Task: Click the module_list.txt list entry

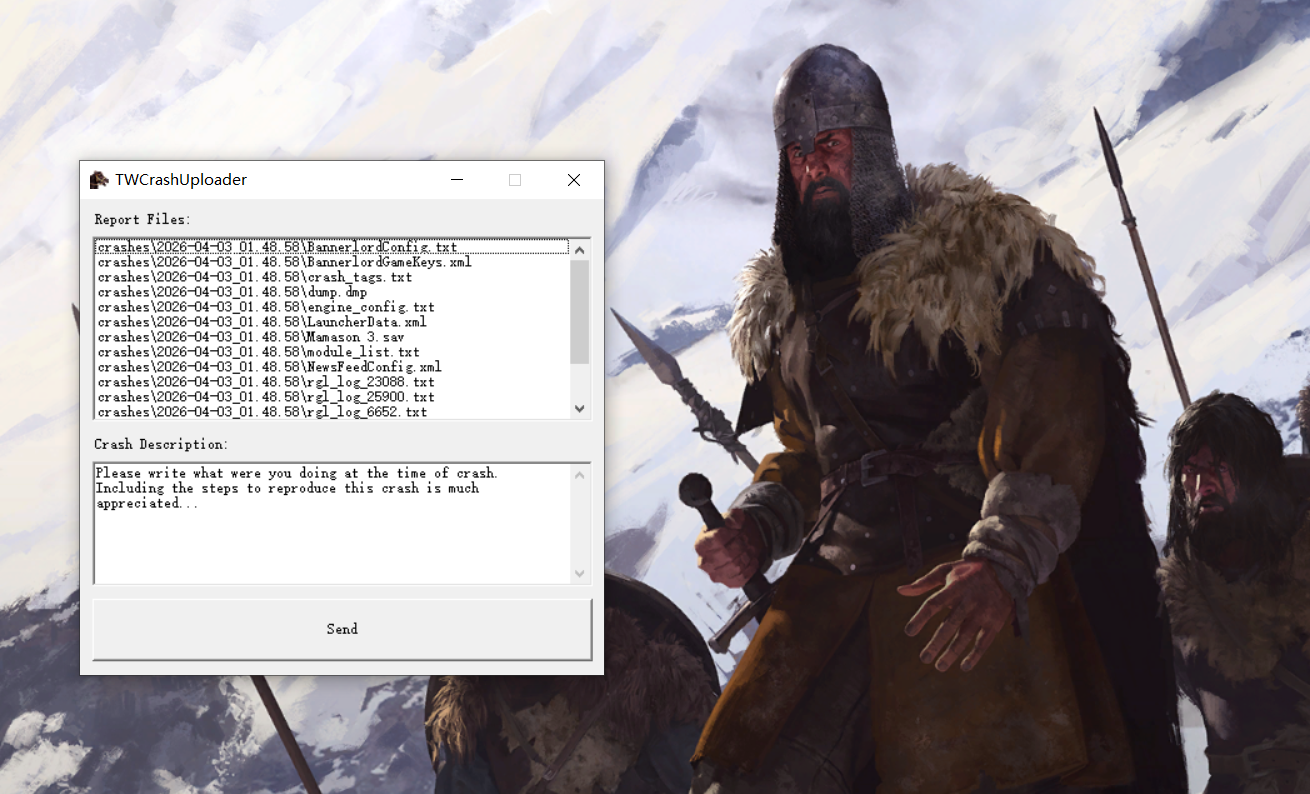Action: (258, 352)
